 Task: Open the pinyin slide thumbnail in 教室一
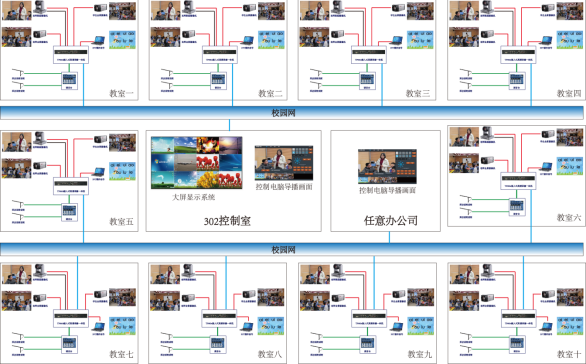pyautogui.click(x=122, y=40)
